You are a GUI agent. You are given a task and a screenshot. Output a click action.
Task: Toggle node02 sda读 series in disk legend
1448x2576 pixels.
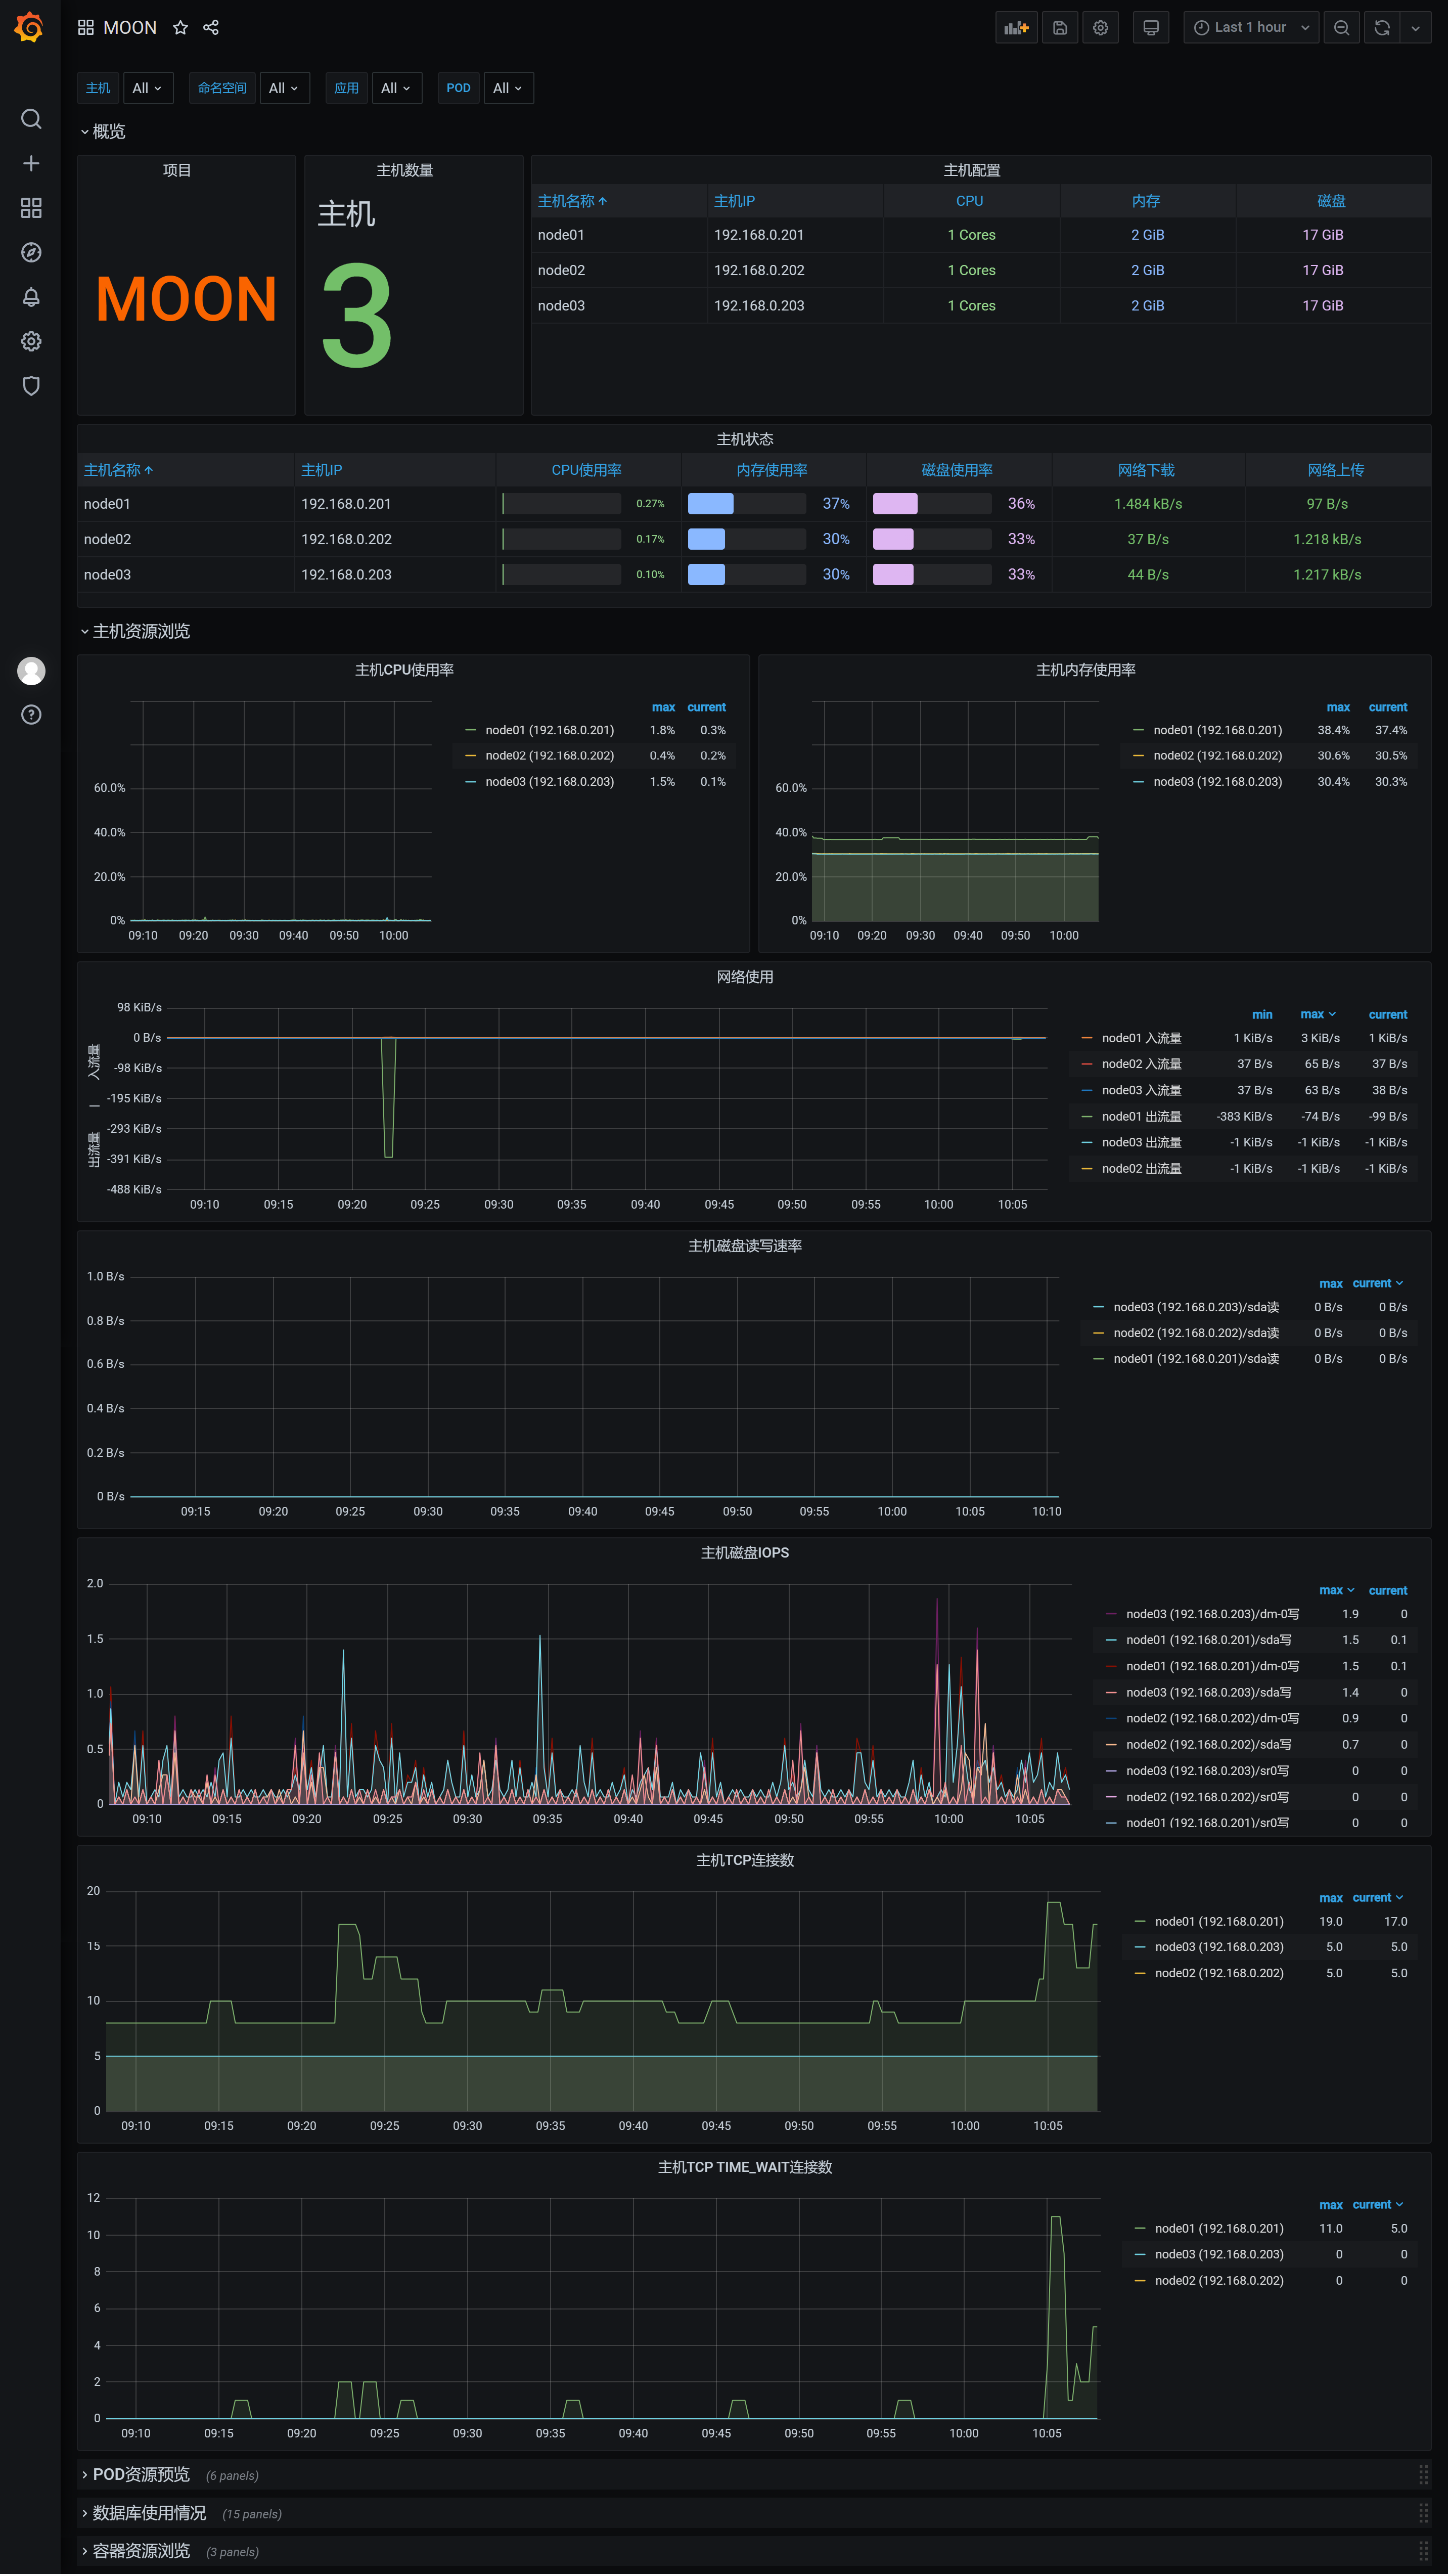1196,1333
